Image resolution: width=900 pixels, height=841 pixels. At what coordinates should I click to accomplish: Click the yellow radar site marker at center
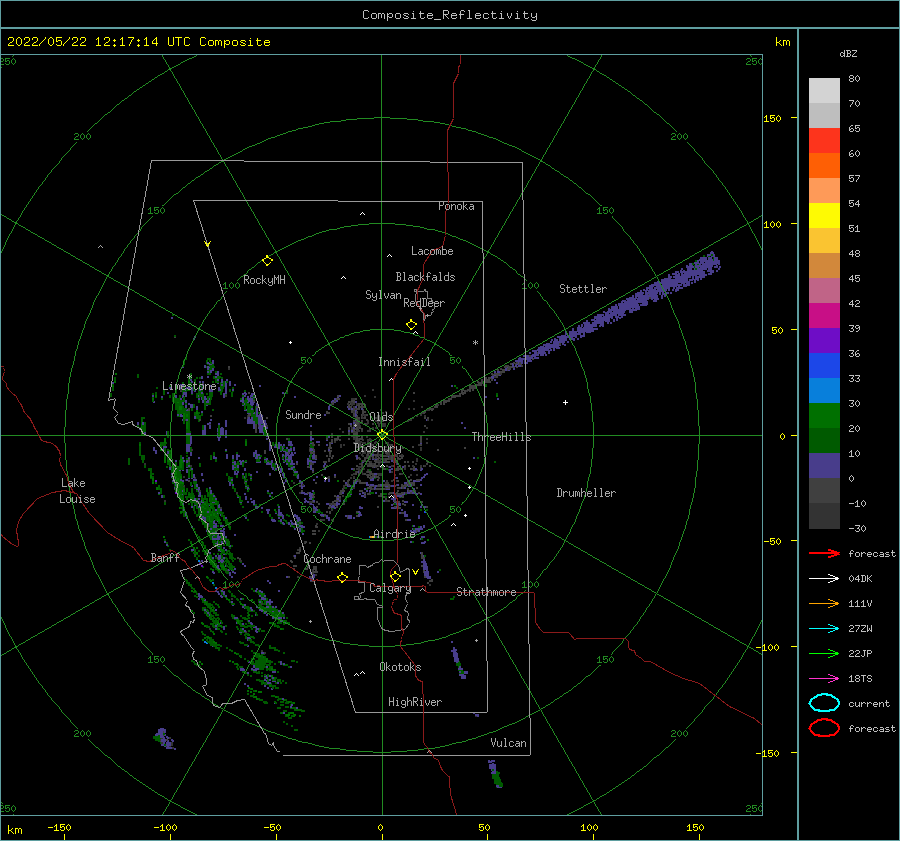click(x=382, y=435)
